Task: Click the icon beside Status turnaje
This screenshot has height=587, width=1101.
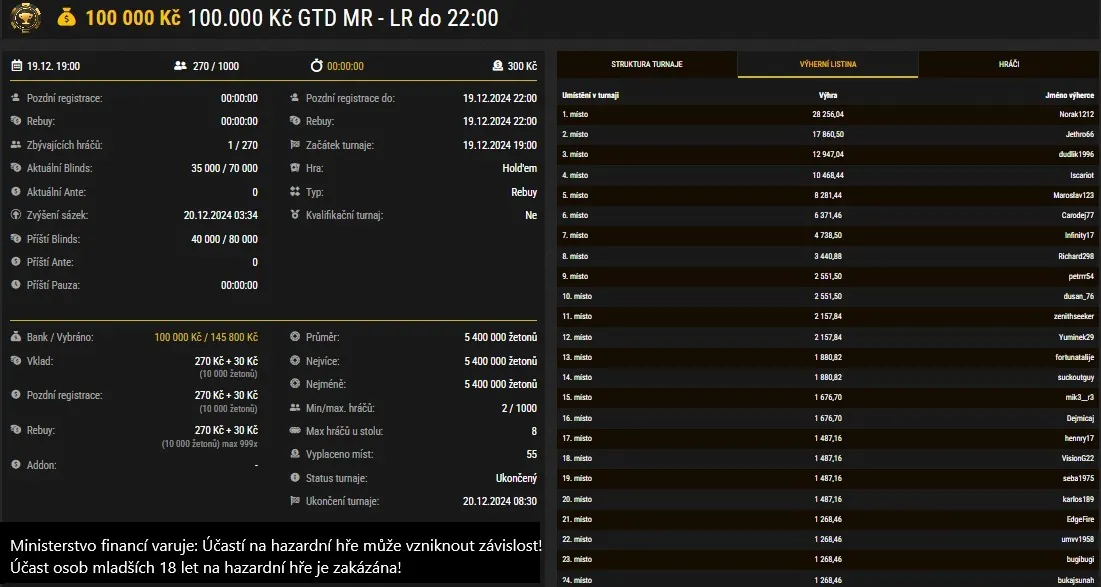Action: coord(293,477)
